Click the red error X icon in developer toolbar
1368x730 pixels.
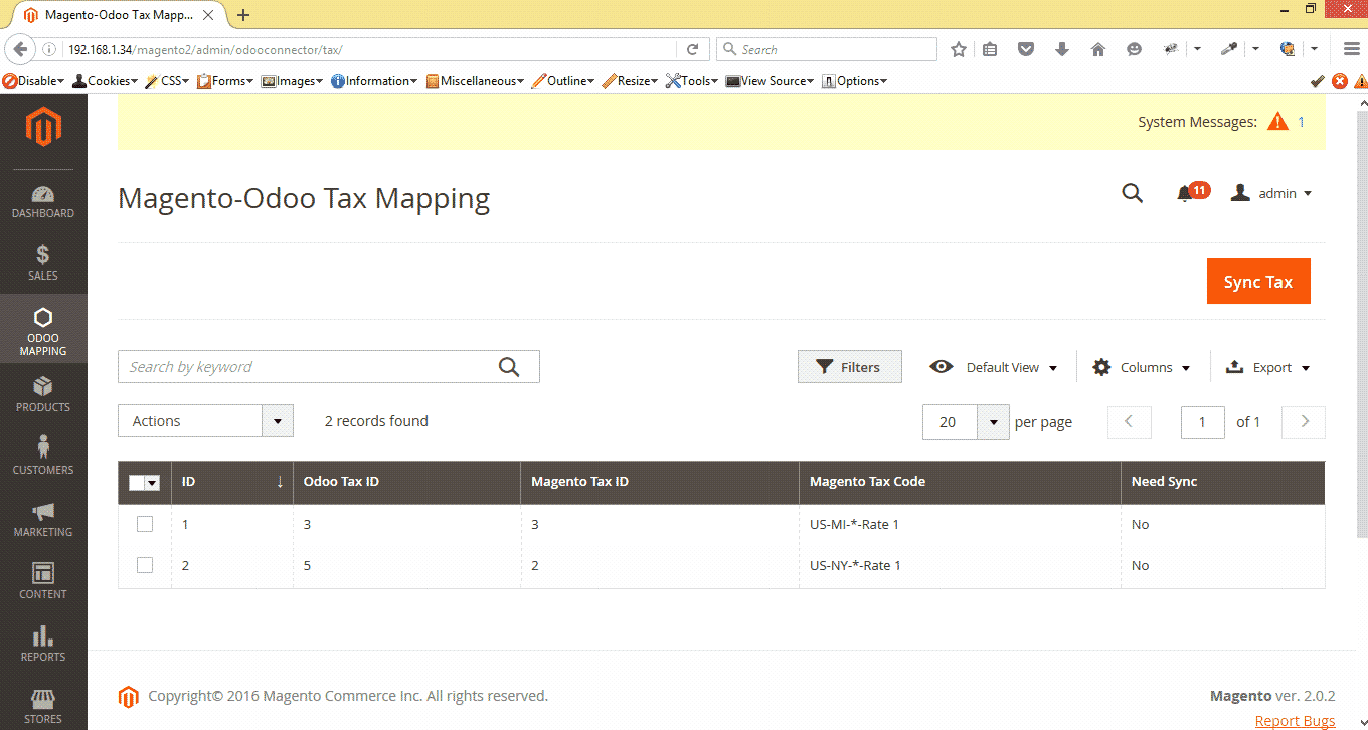point(1340,81)
